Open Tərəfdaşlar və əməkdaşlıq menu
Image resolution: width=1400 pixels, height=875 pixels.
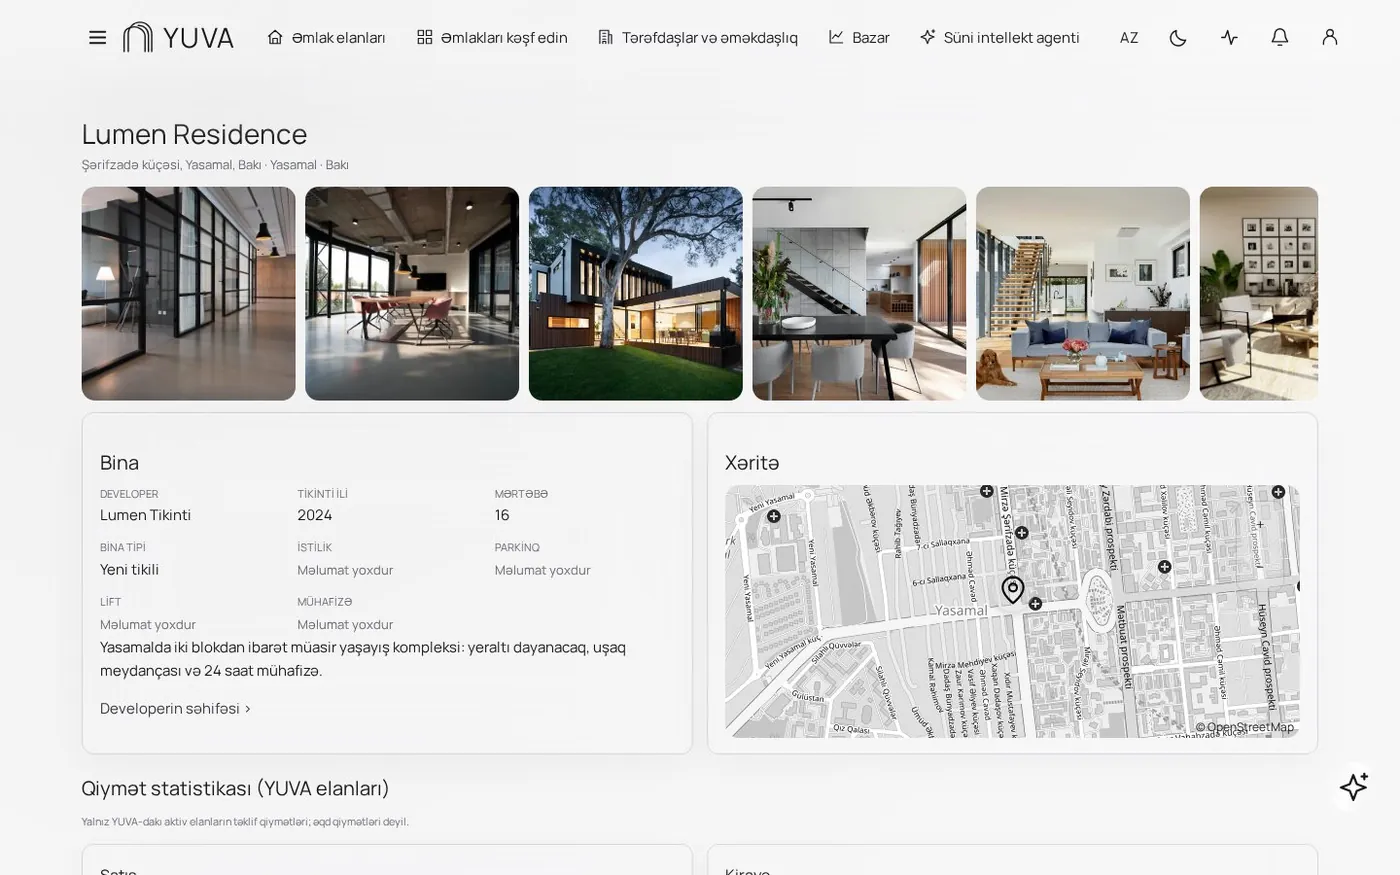[x=698, y=38]
